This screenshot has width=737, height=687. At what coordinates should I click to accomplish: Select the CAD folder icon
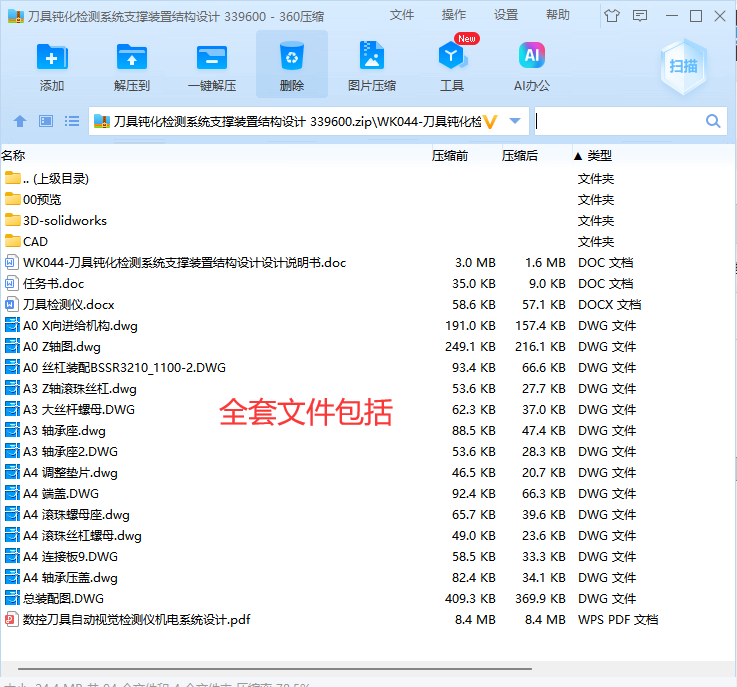[13, 241]
